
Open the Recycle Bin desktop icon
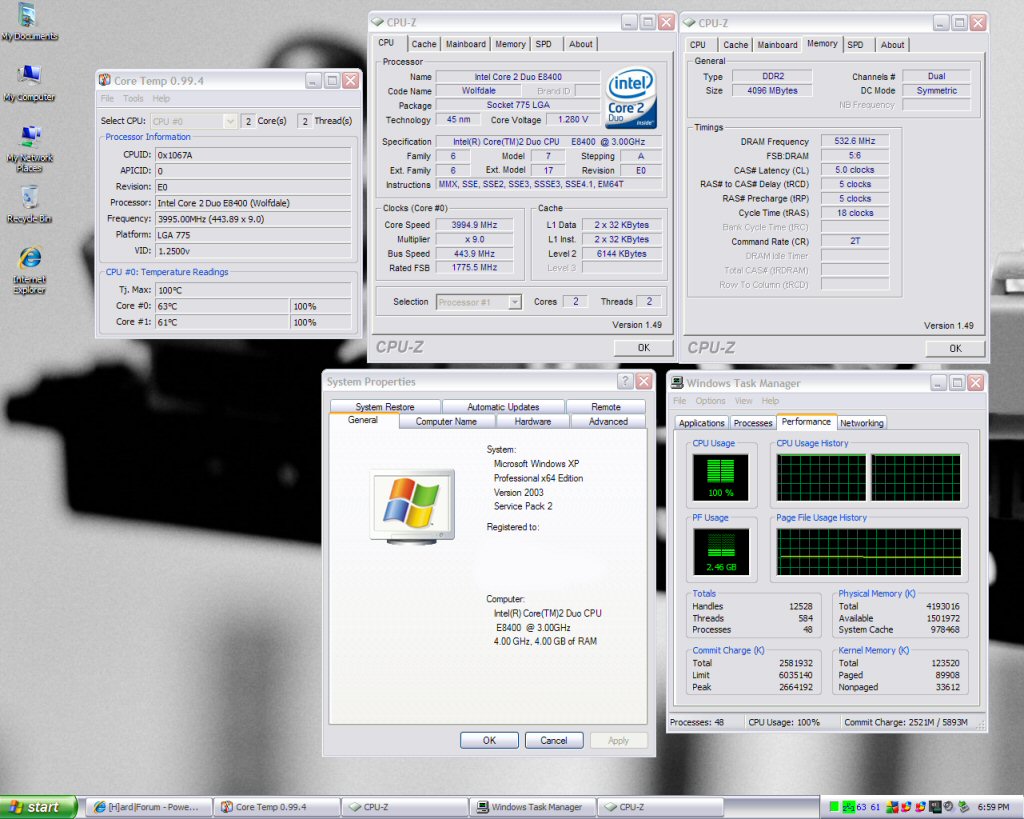[29, 204]
